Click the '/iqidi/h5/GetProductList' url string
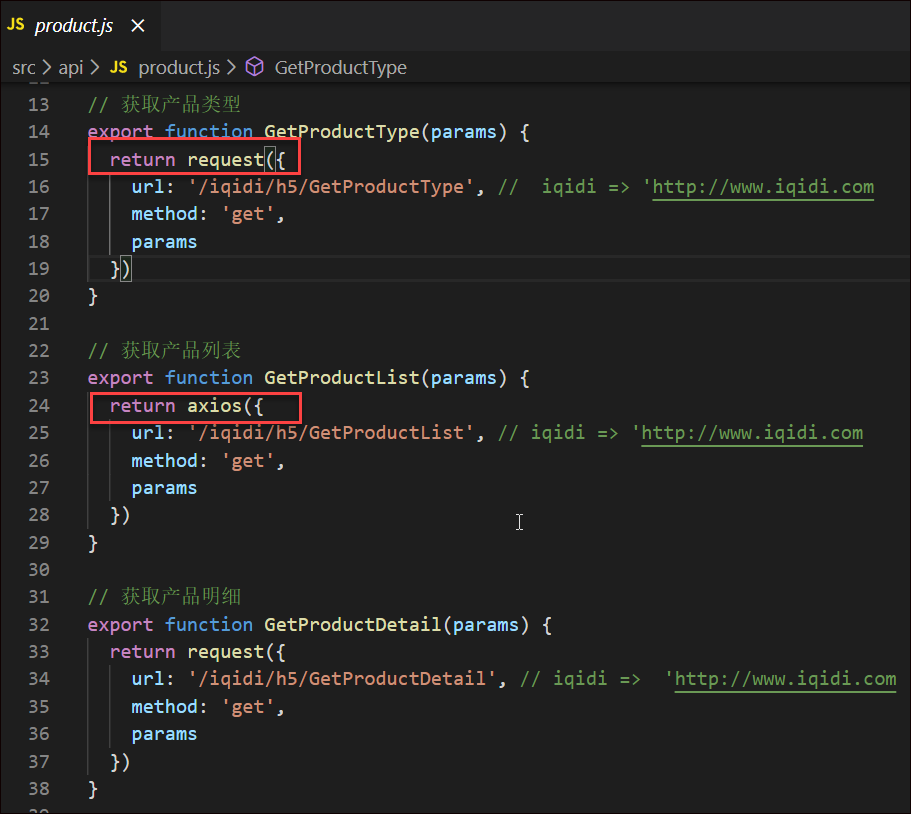Screen dimensions: 911x814 pos(331,433)
